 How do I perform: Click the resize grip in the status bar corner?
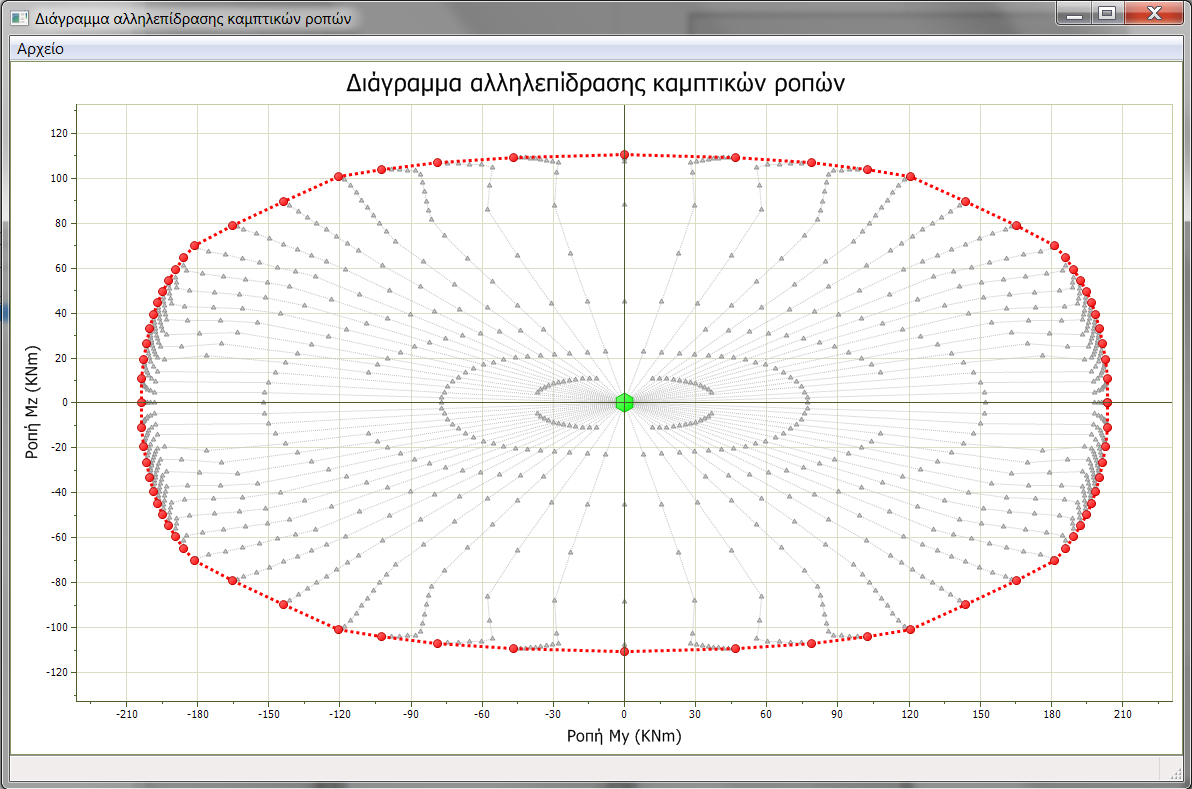(x=1171, y=768)
